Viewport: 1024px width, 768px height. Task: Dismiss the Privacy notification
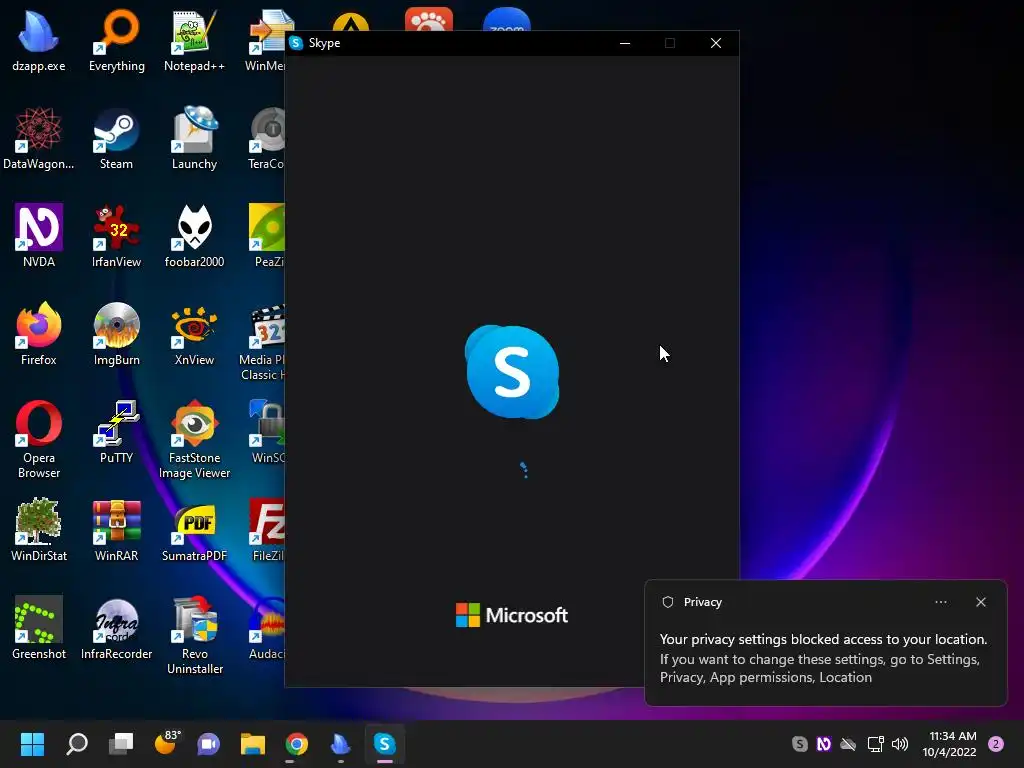coord(981,602)
